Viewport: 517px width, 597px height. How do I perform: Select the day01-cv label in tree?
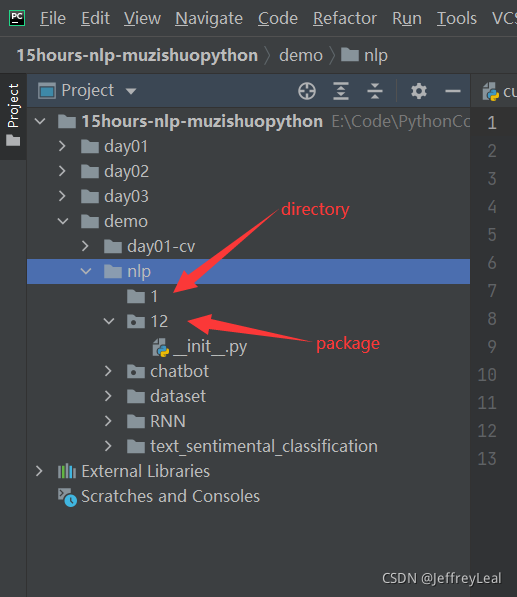(161, 246)
